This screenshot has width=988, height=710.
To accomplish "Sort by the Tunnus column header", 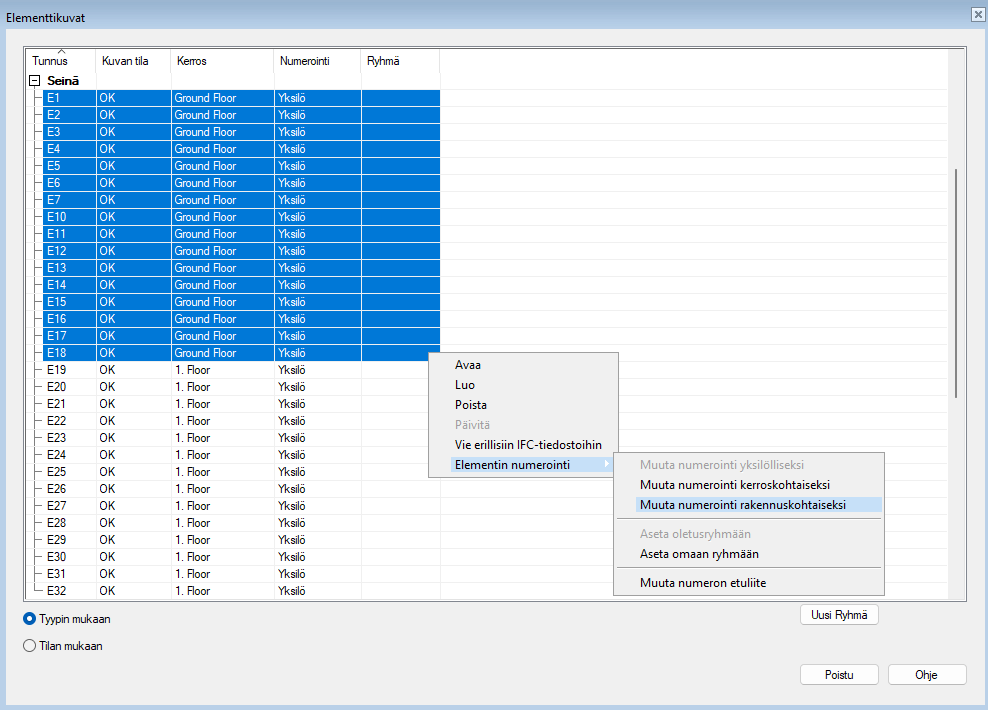I will 60,60.
